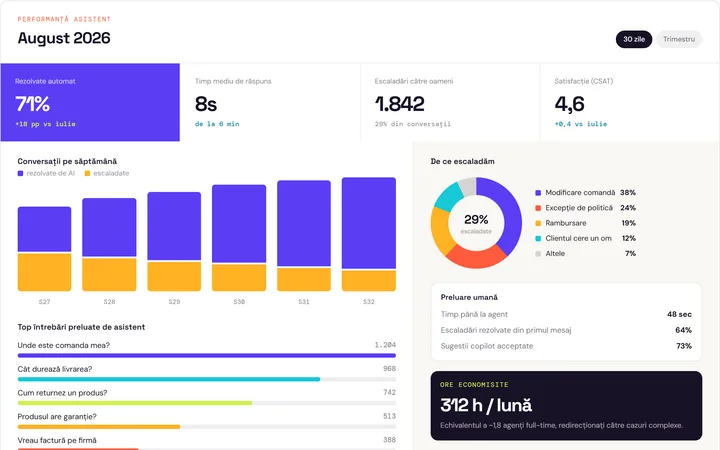The height and width of the screenshot is (450, 720).
Task: Click 'Top întrebări preluate de asistent' heading
Action: pos(81,327)
